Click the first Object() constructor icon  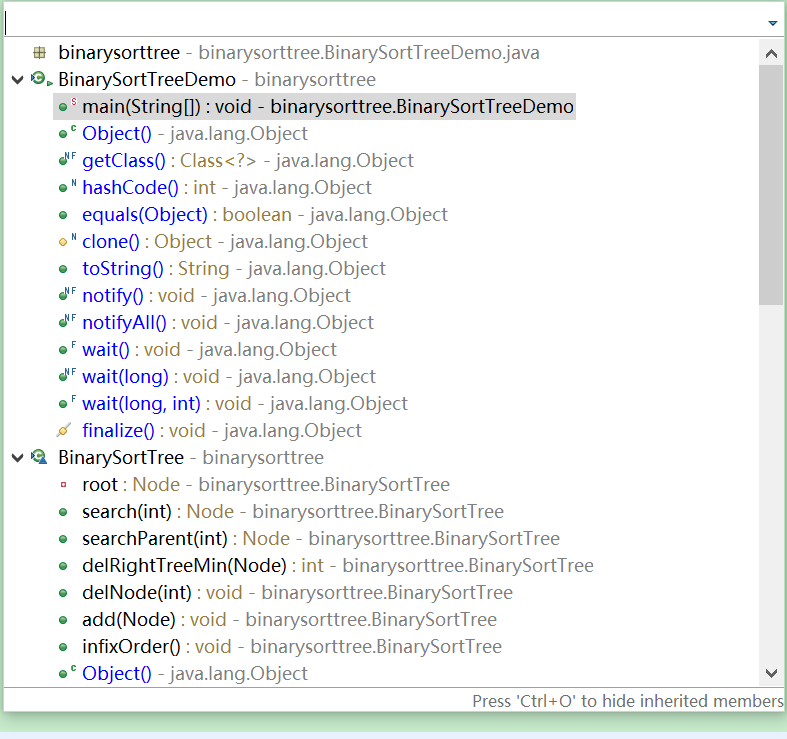pos(67,133)
